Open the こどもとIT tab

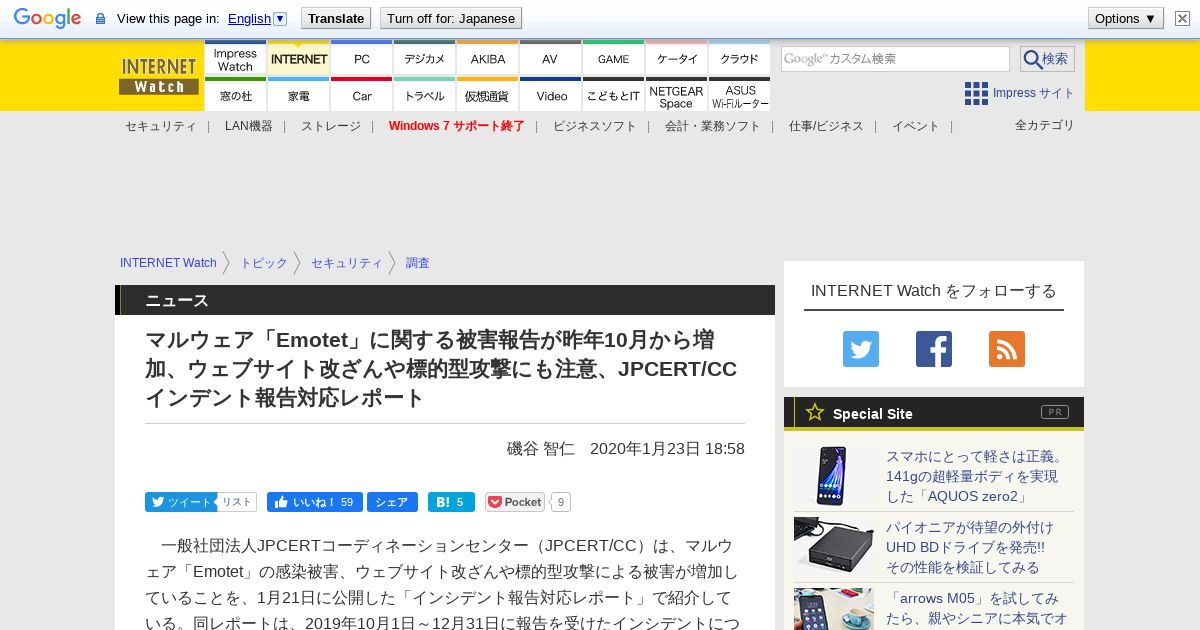pyautogui.click(x=614, y=95)
